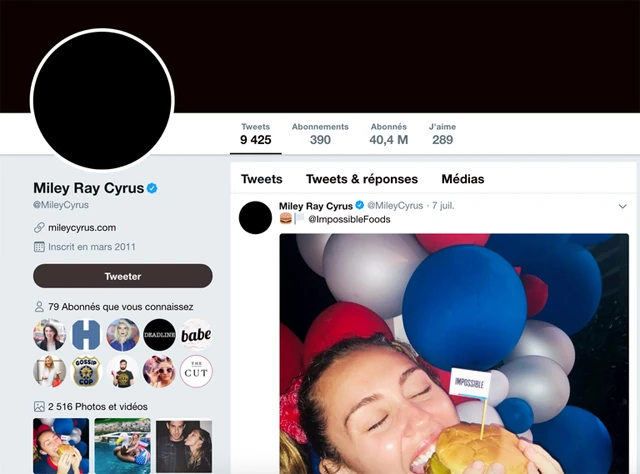Click the large black profile picture
640x474 pixels.
tap(103, 101)
